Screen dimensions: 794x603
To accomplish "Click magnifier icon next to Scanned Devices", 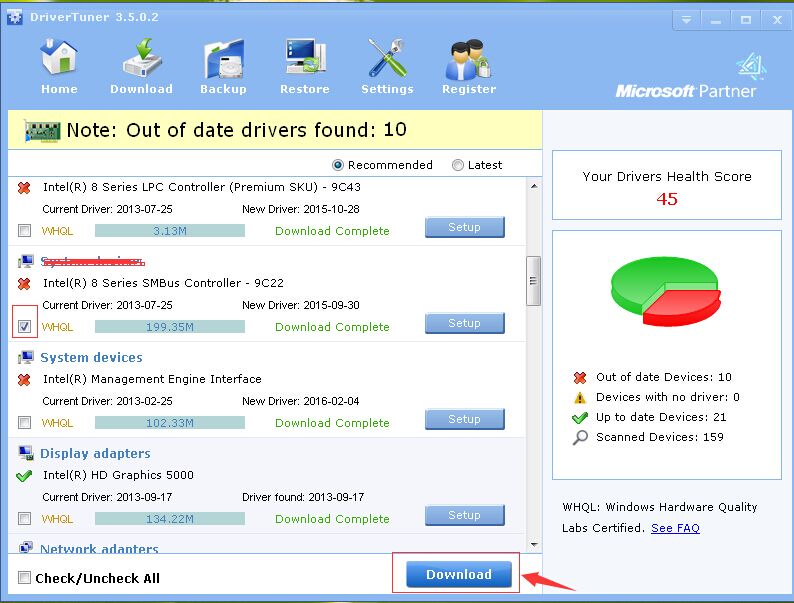I will point(580,437).
